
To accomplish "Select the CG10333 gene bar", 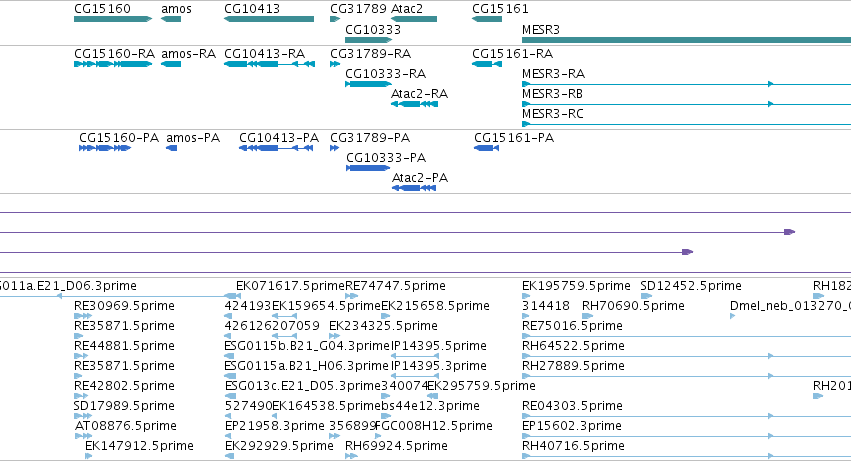I will [x=369, y=40].
